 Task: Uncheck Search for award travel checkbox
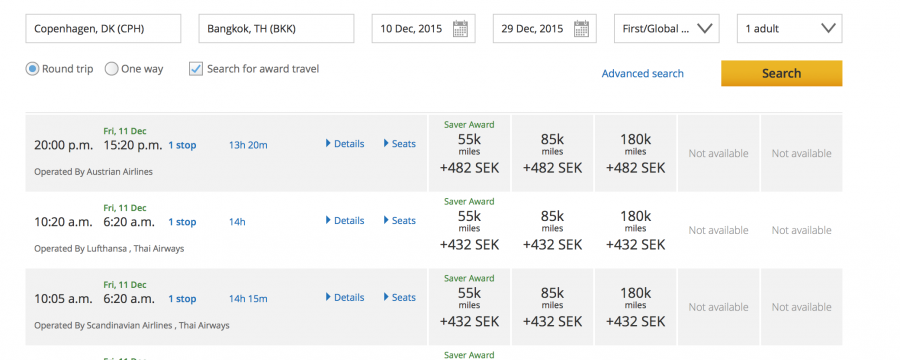[196, 69]
